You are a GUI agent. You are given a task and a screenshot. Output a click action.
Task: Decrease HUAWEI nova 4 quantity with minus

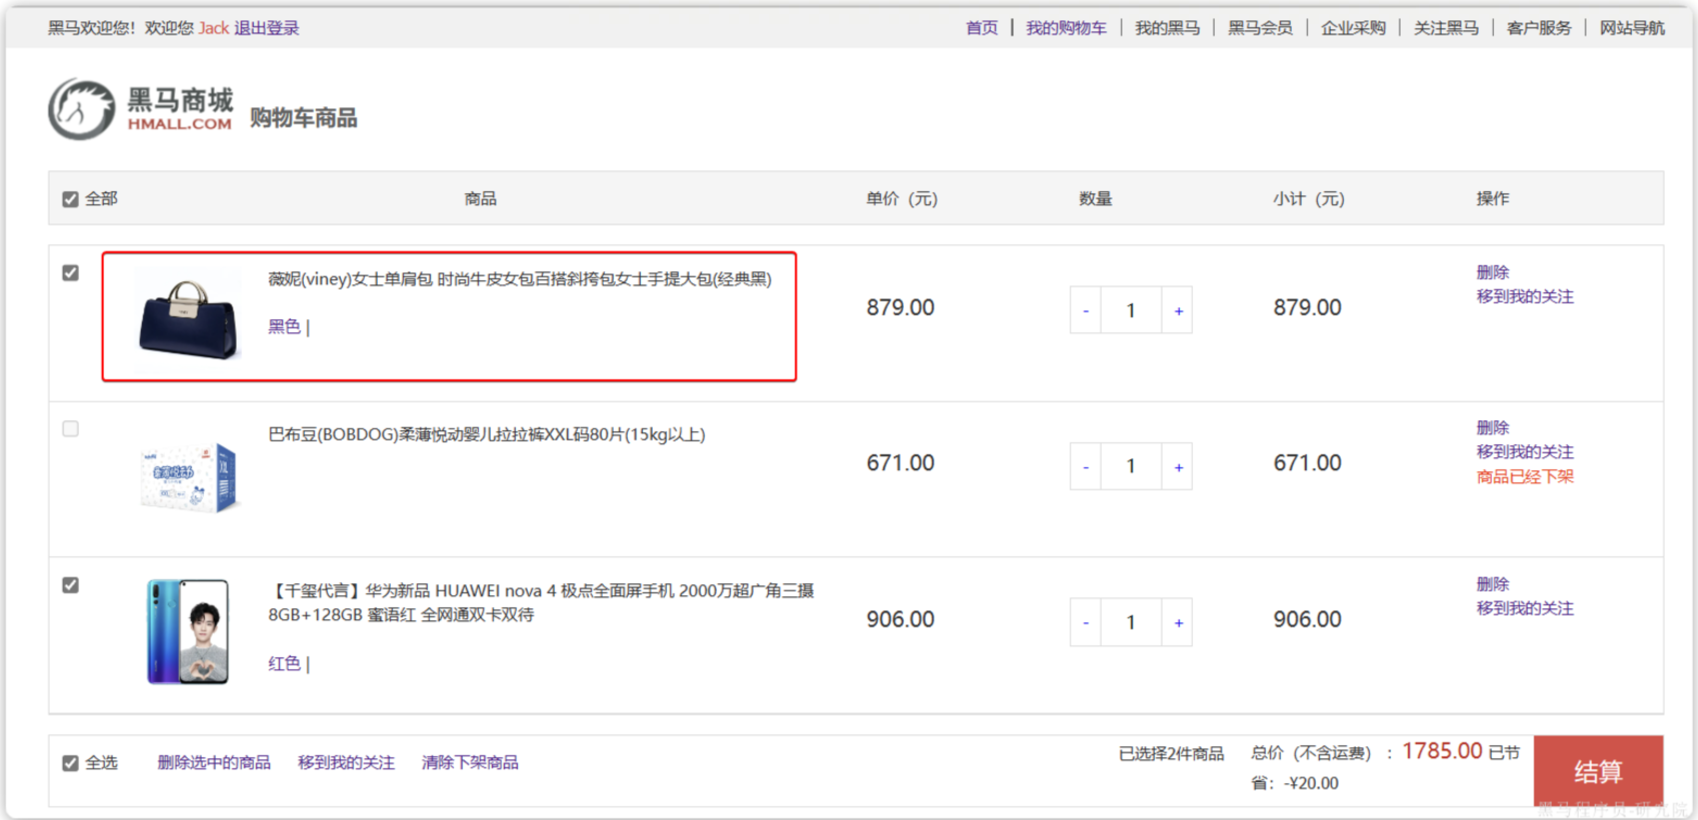pyautogui.click(x=1085, y=623)
